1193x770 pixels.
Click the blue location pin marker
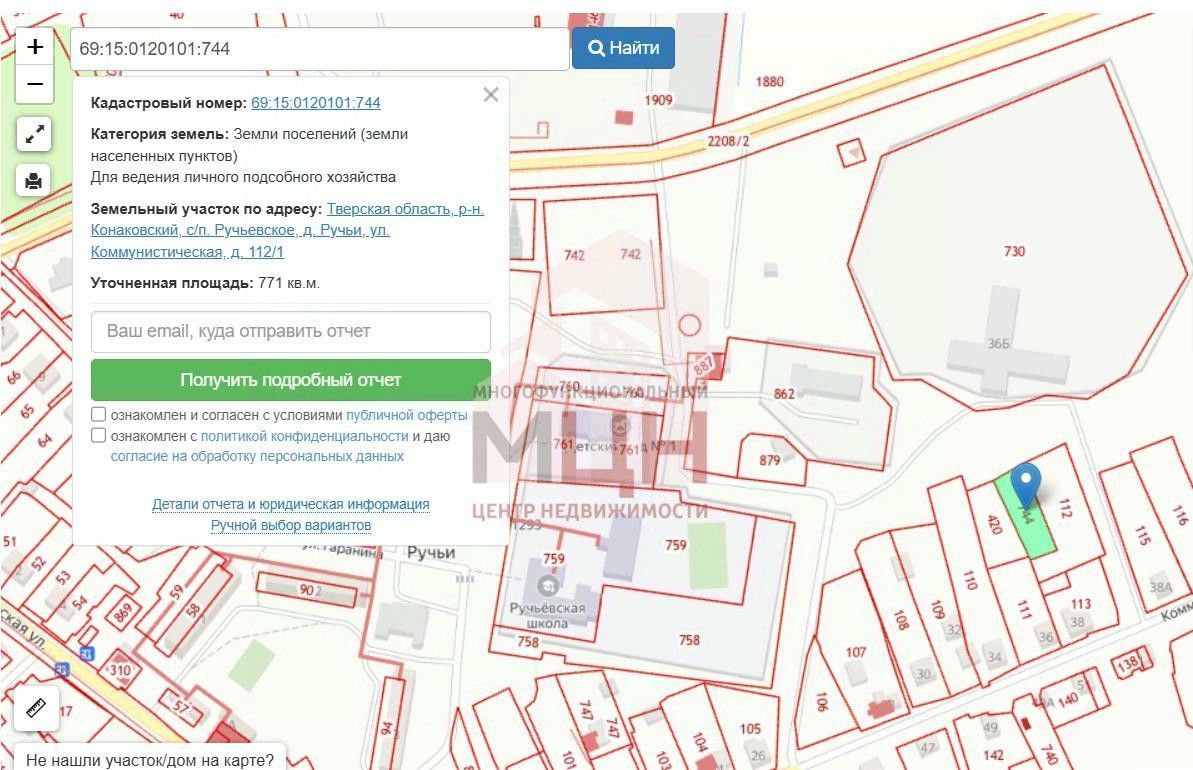click(1026, 485)
